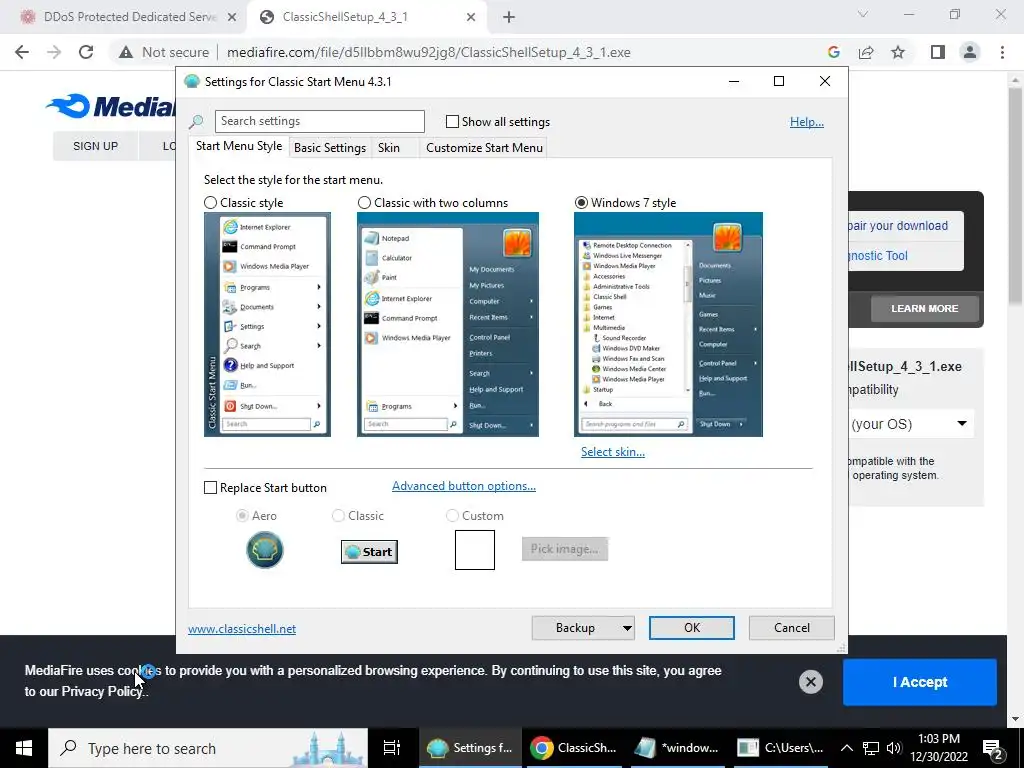Click the Task View taskbar icon
The image size is (1024, 768).
click(x=392, y=748)
